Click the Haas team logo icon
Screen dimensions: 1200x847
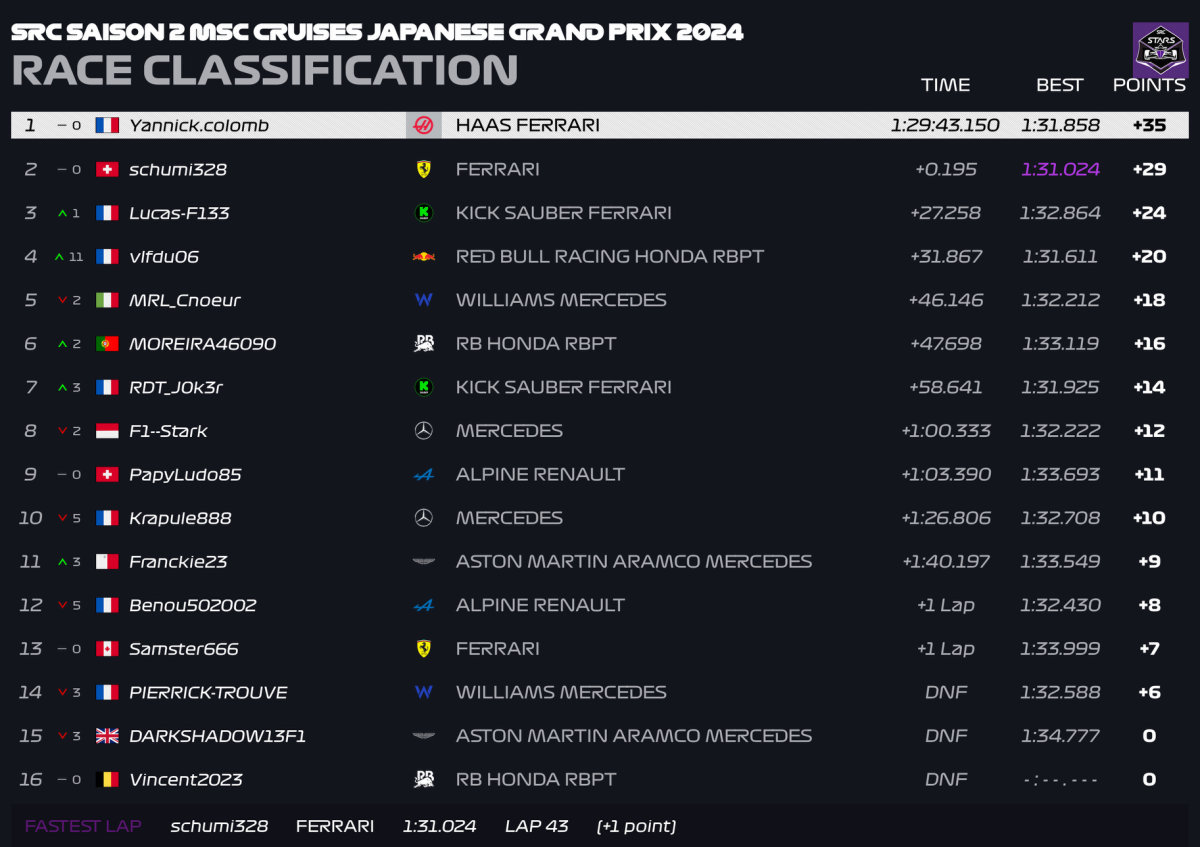tap(423, 125)
